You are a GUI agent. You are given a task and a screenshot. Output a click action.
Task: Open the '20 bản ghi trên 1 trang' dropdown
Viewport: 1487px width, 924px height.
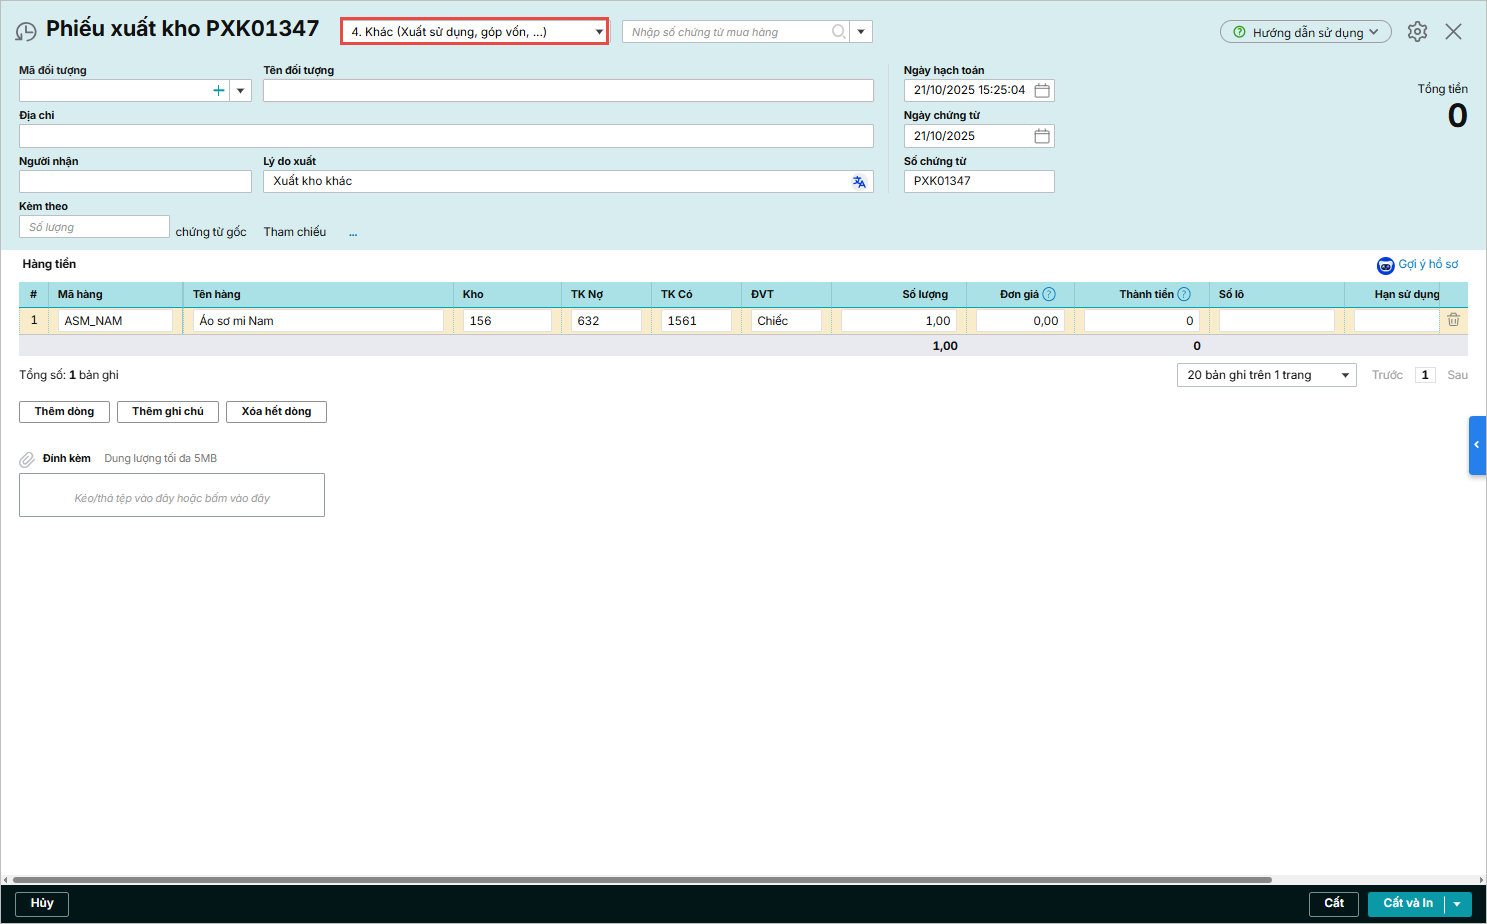(x=1266, y=375)
